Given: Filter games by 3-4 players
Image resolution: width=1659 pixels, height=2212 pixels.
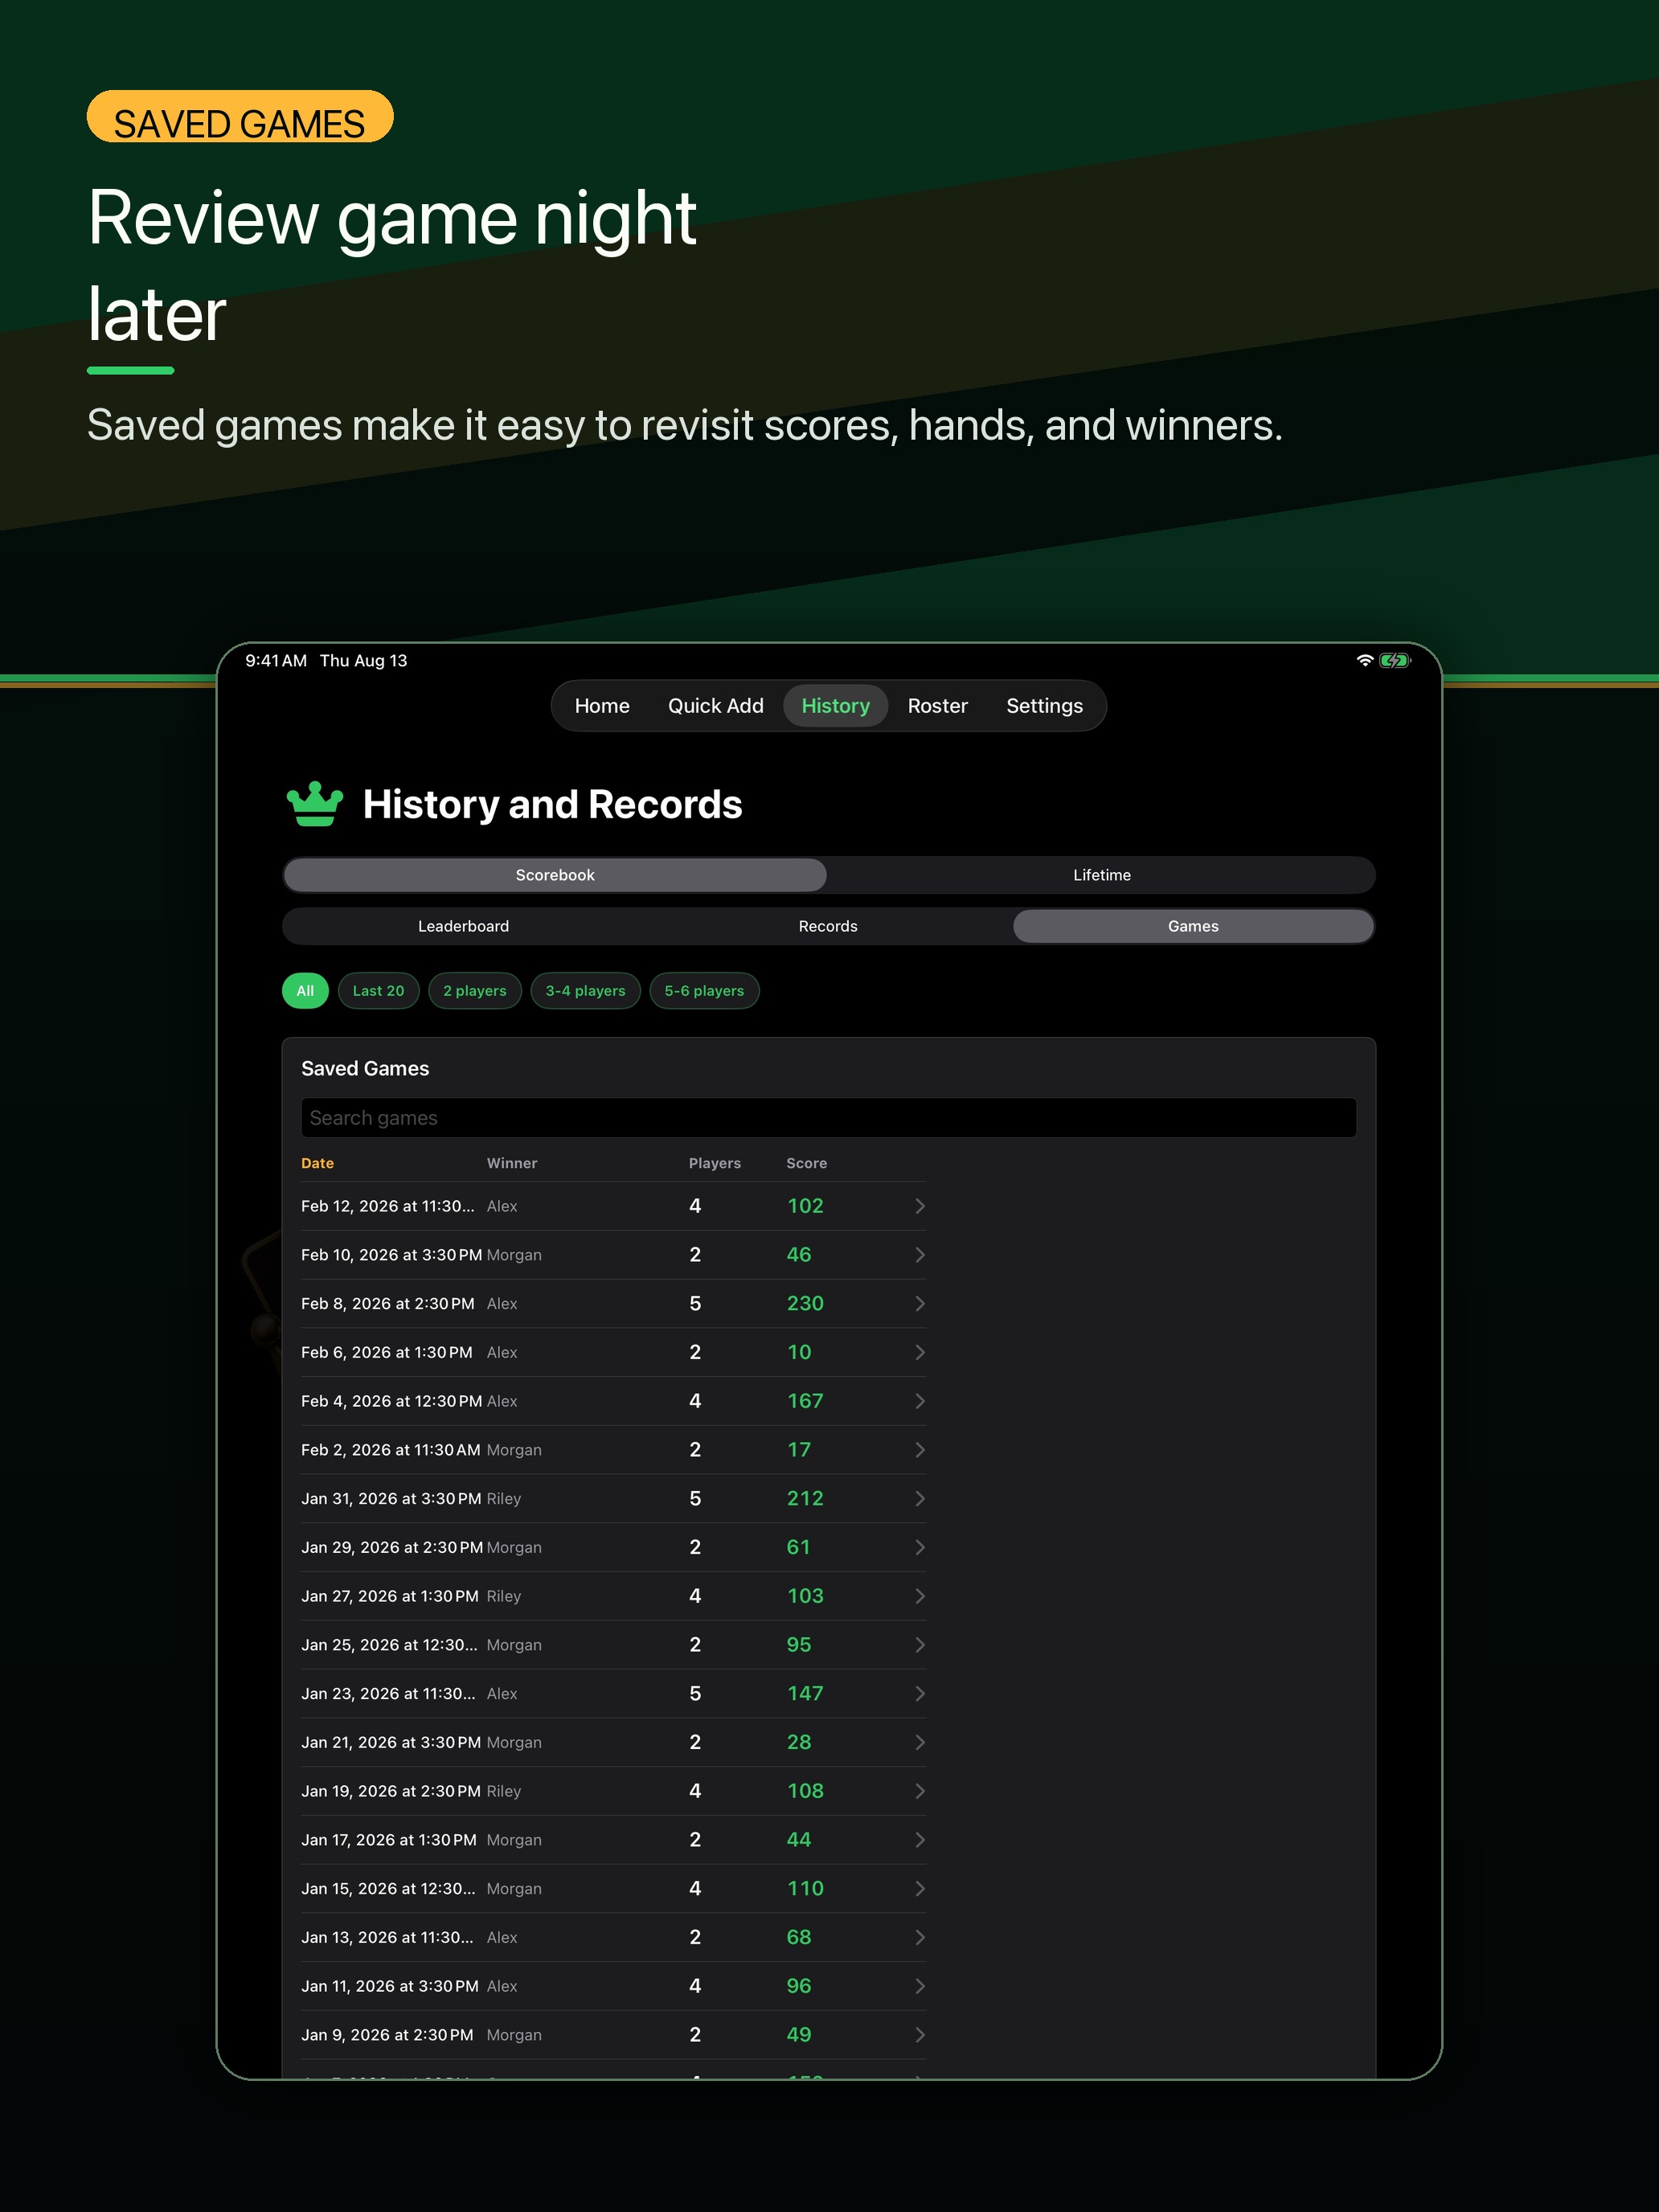Looking at the screenshot, I should [x=585, y=991].
